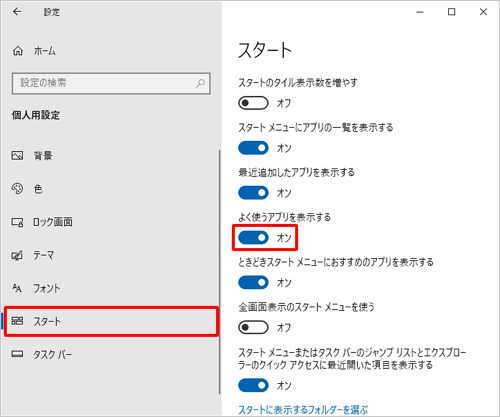Screen dimensions: 500x417
Task: Click the テーマ brush icon
Action: click(17, 255)
